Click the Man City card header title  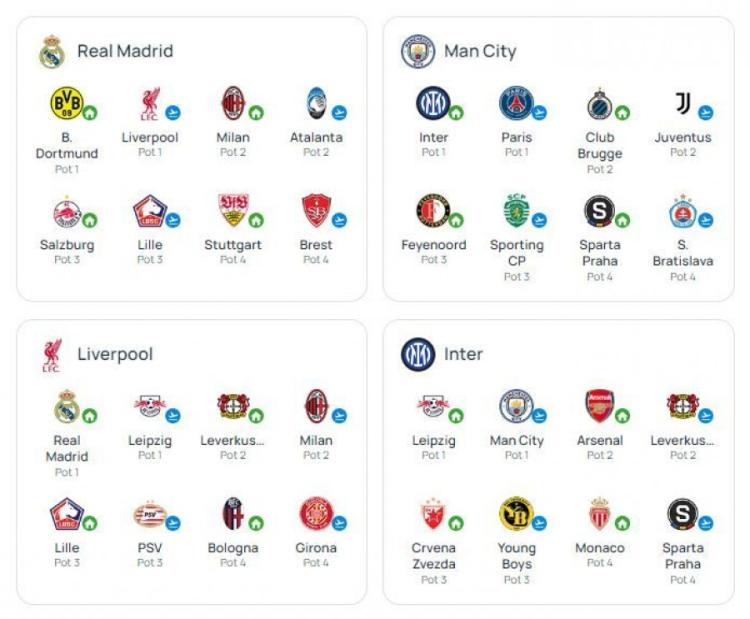[x=480, y=51]
